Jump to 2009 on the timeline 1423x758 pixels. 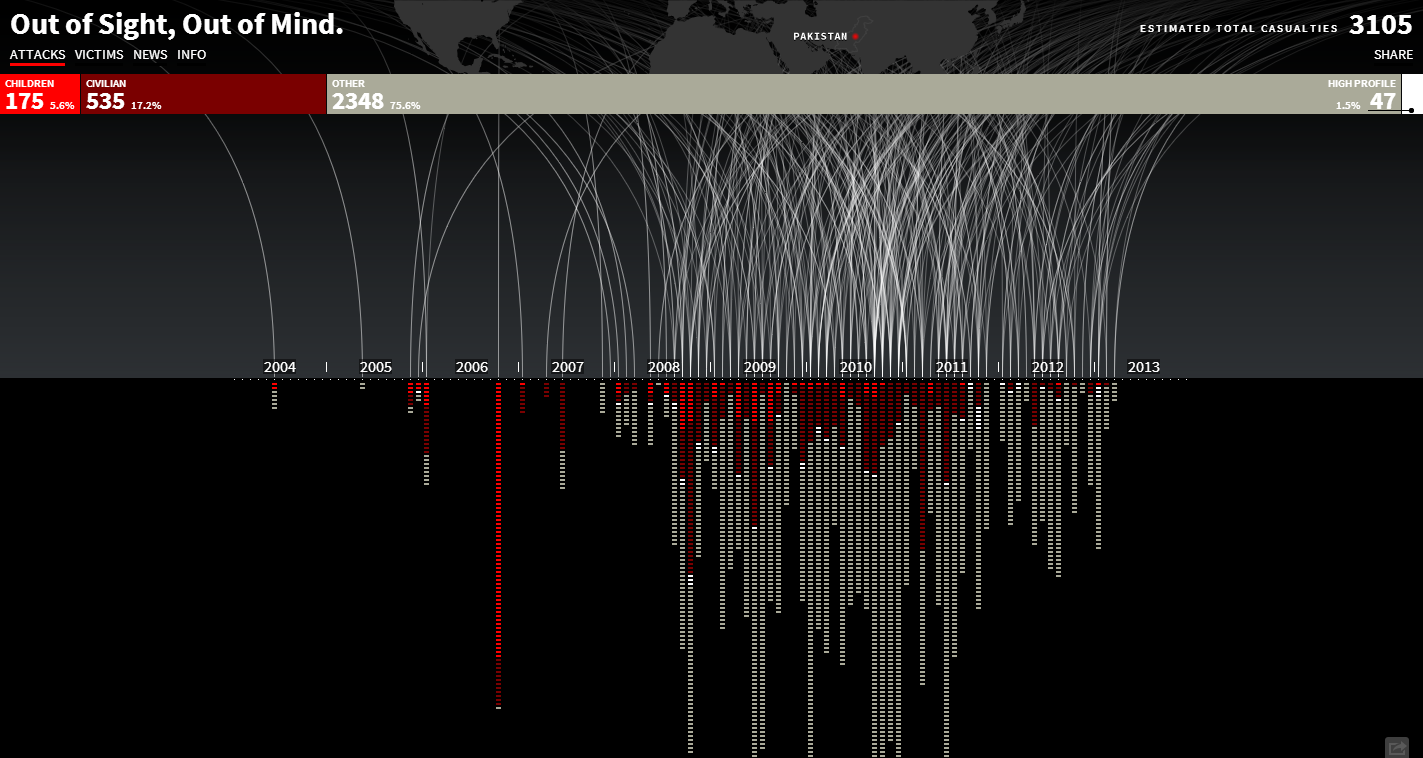click(x=760, y=367)
